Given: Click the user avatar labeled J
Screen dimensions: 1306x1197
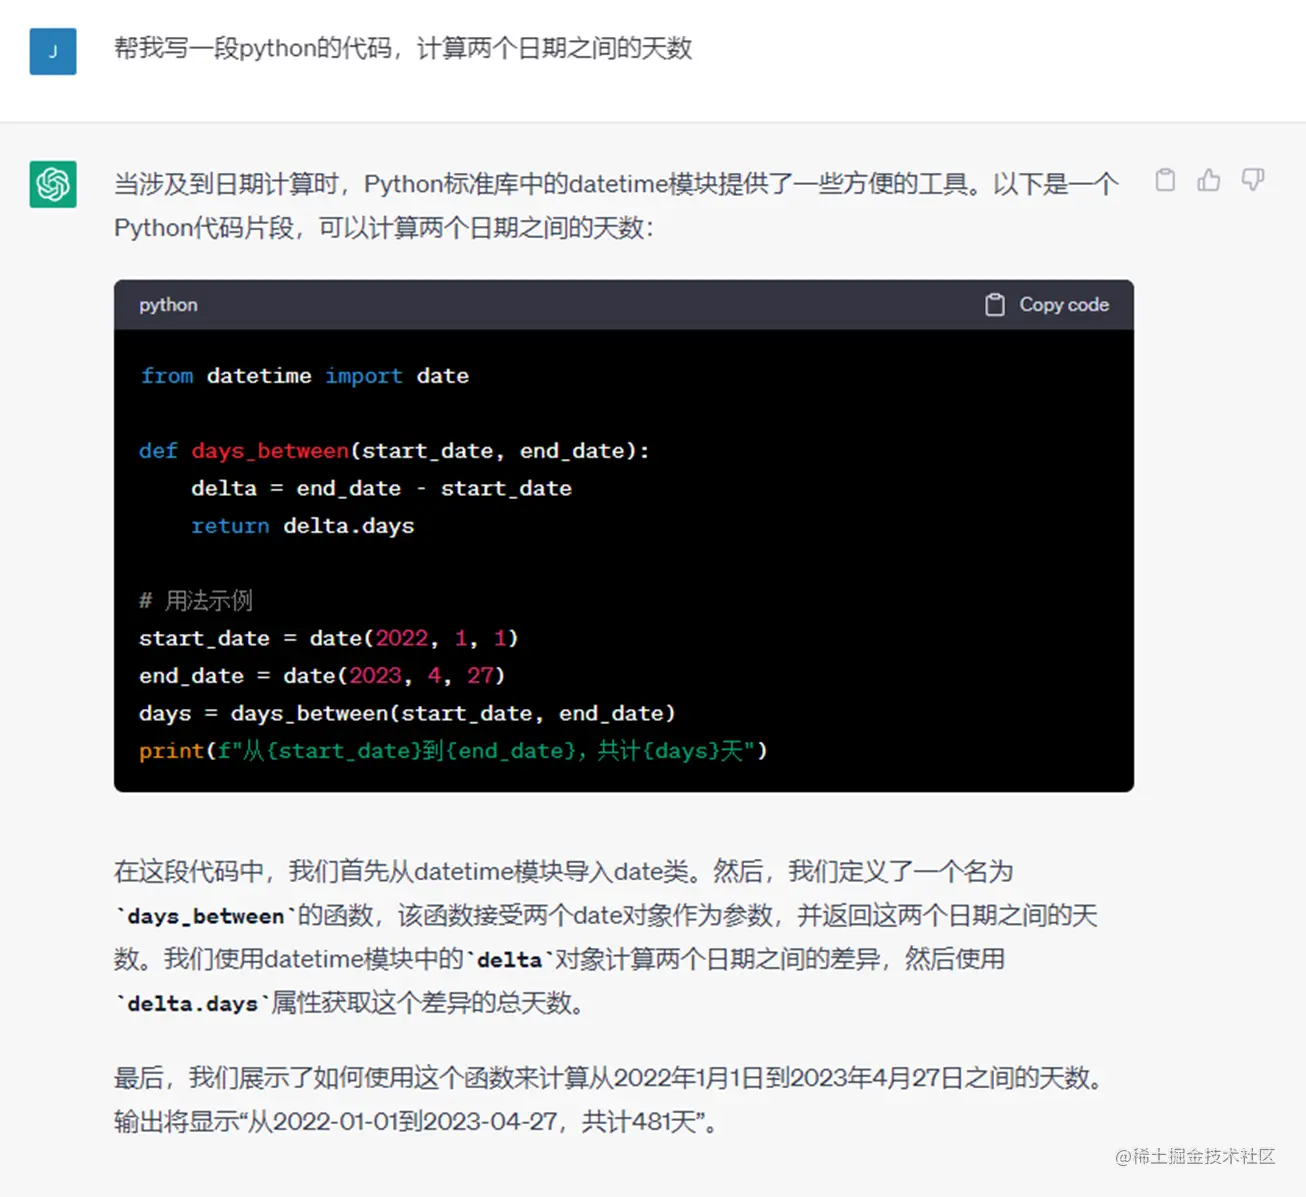Looking at the screenshot, I should point(53,51).
